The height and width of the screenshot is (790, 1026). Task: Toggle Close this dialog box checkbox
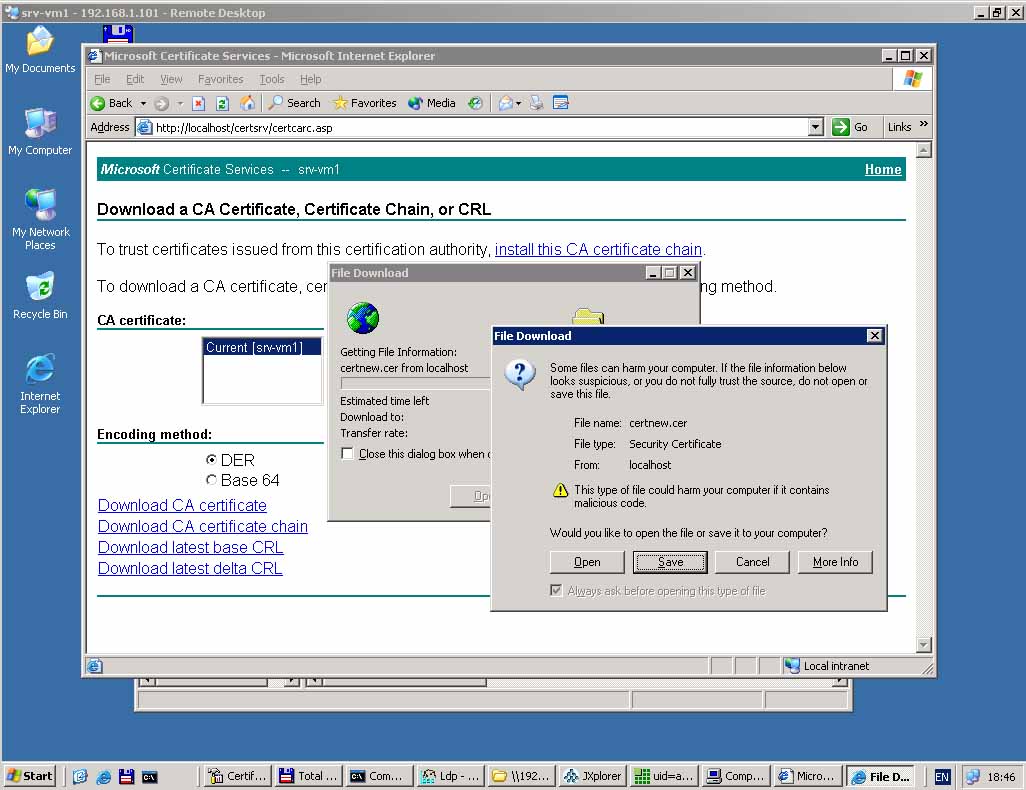pyautogui.click(x=347, y=454)
